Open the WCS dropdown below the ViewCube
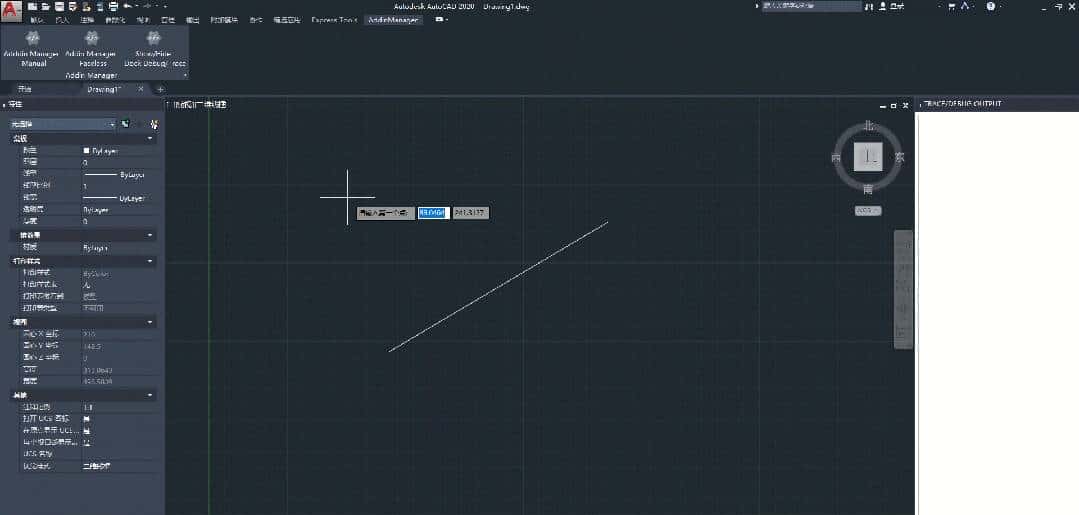Image resolution: width=1079 pixels, height=515 pixels. (867, 211)
